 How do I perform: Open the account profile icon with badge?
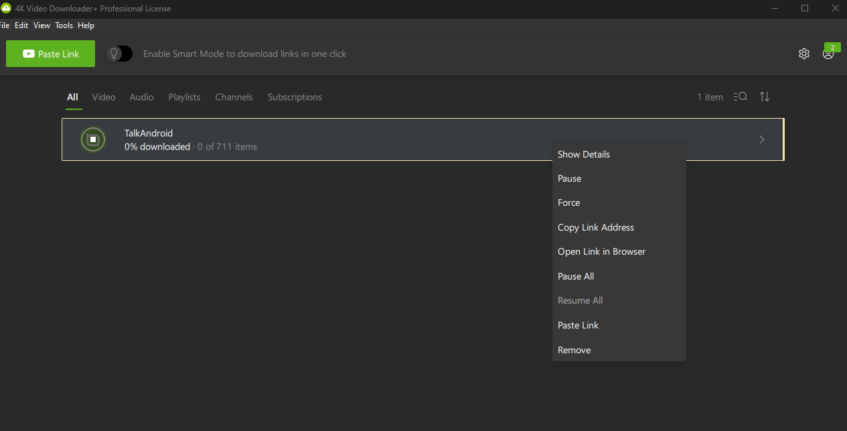pyautogui.click(x=829, y=52)
